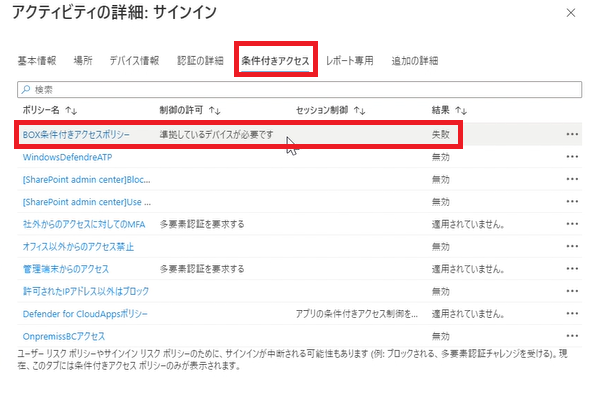Sort by 制御の許可 column arrows
Screen dimensions: 595x398
coord(214,110)
